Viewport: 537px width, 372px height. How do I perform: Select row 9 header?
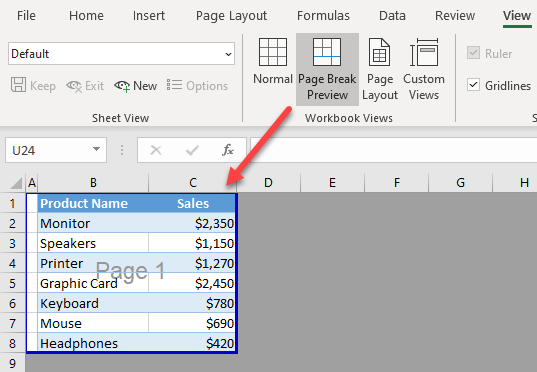coord(12,363)
